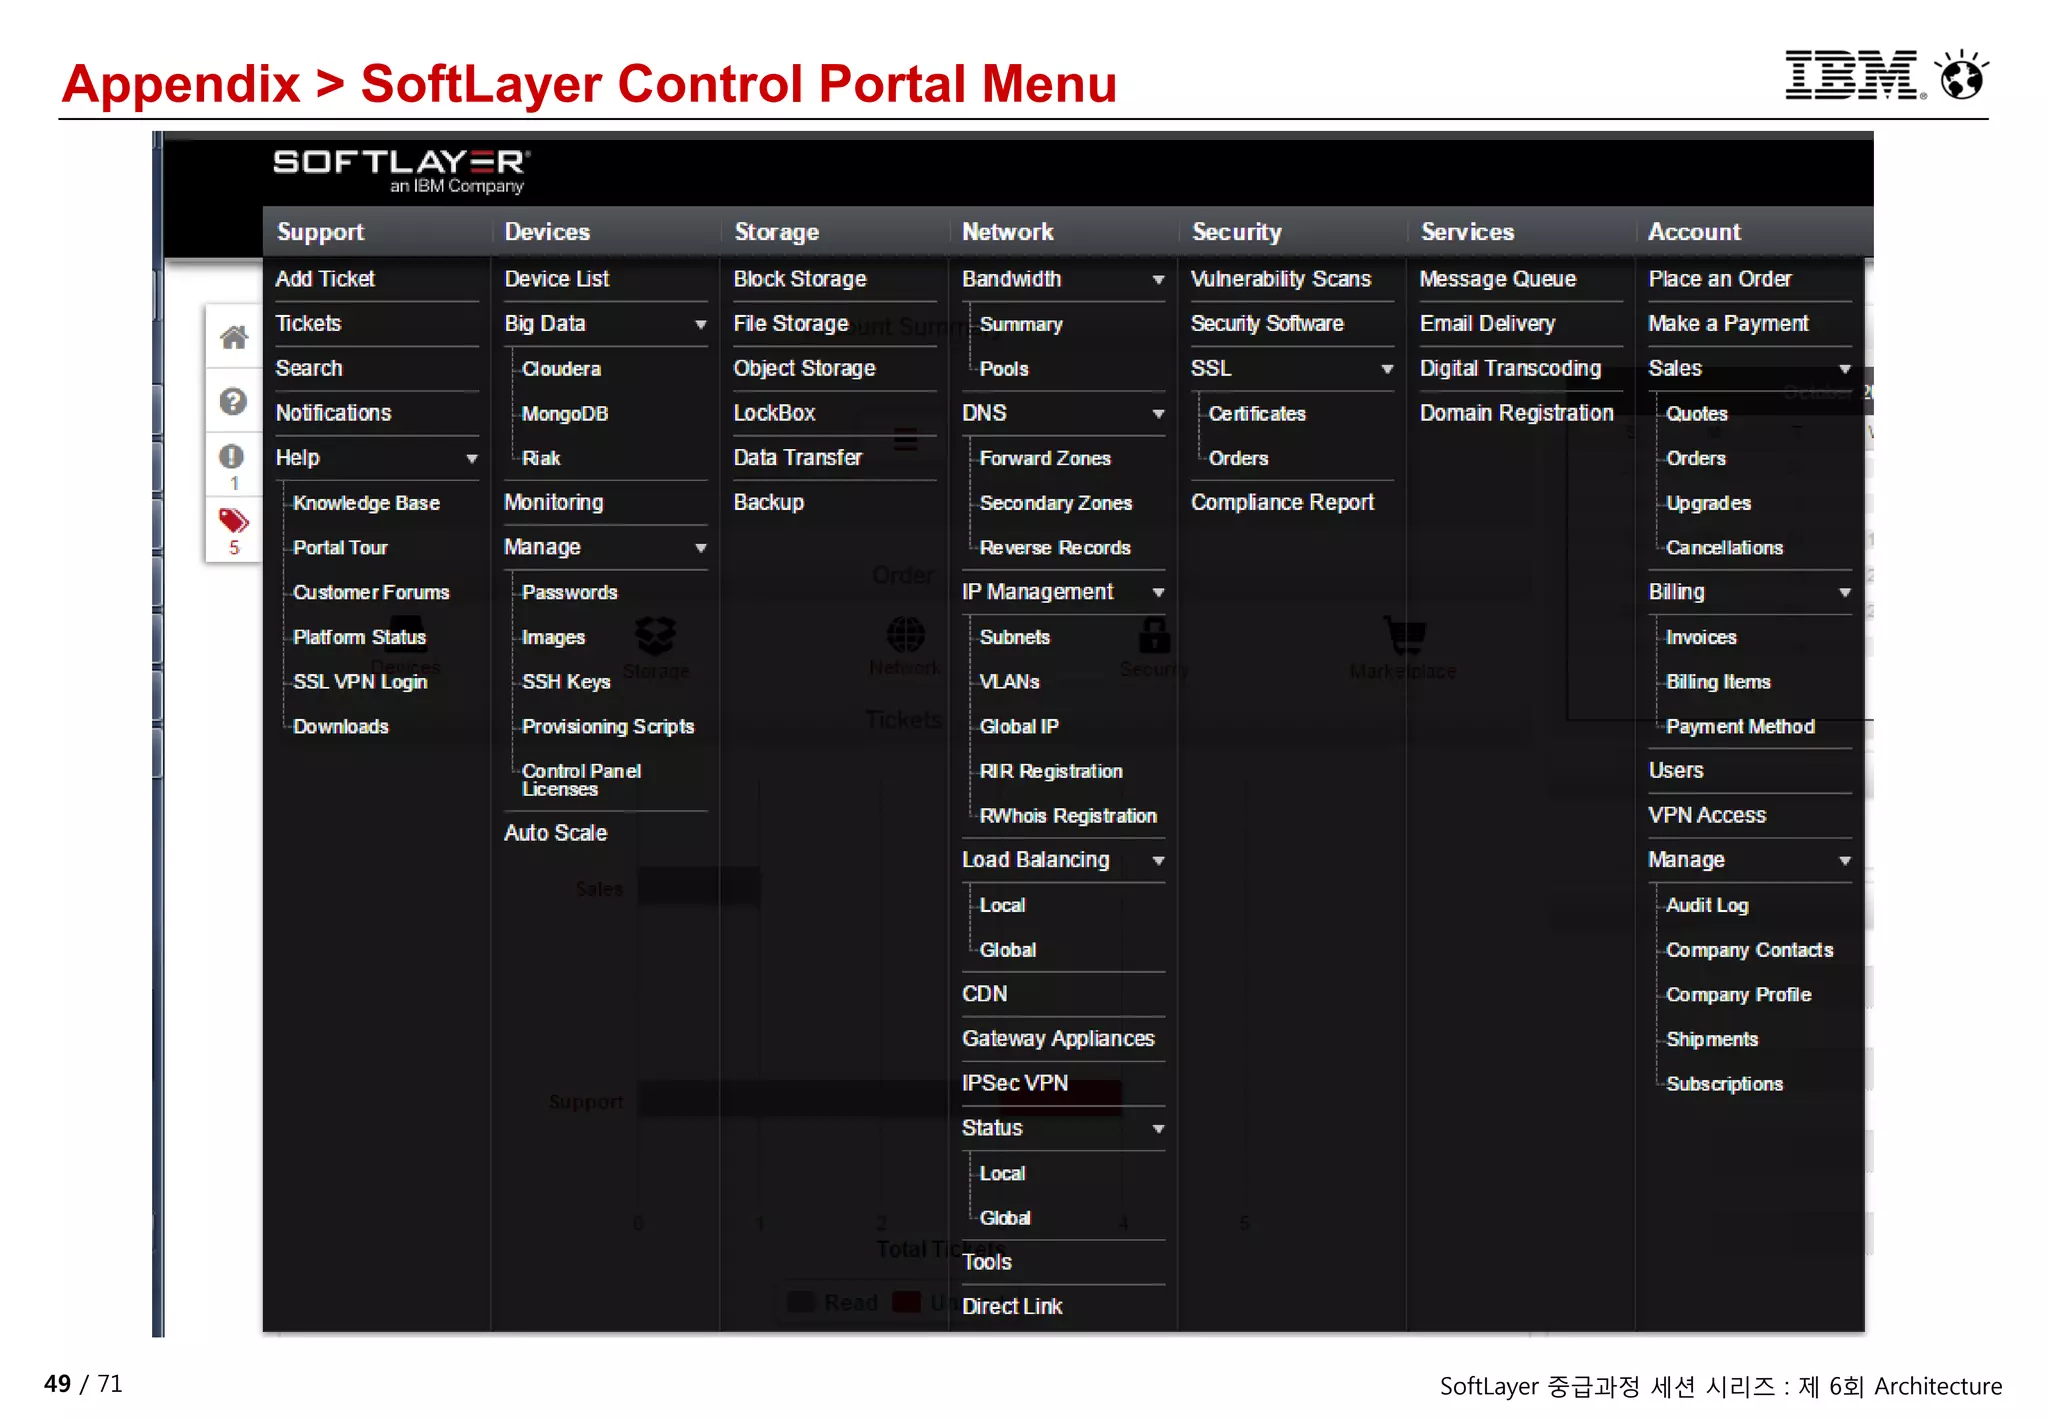Click the home icon in left sidebar

[x=234, y=338]
